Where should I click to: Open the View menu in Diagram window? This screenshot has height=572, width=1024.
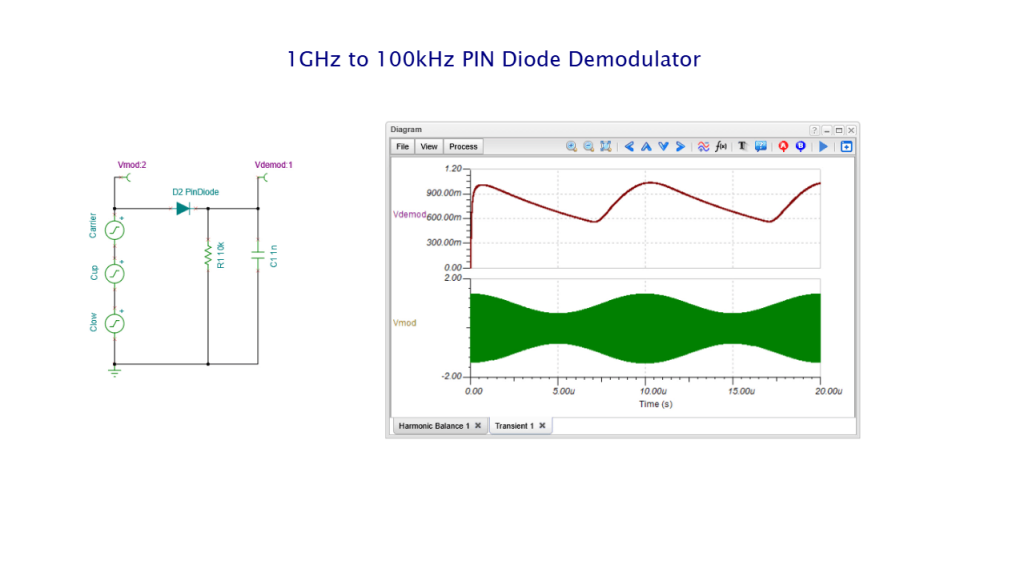tap(429, 146)
